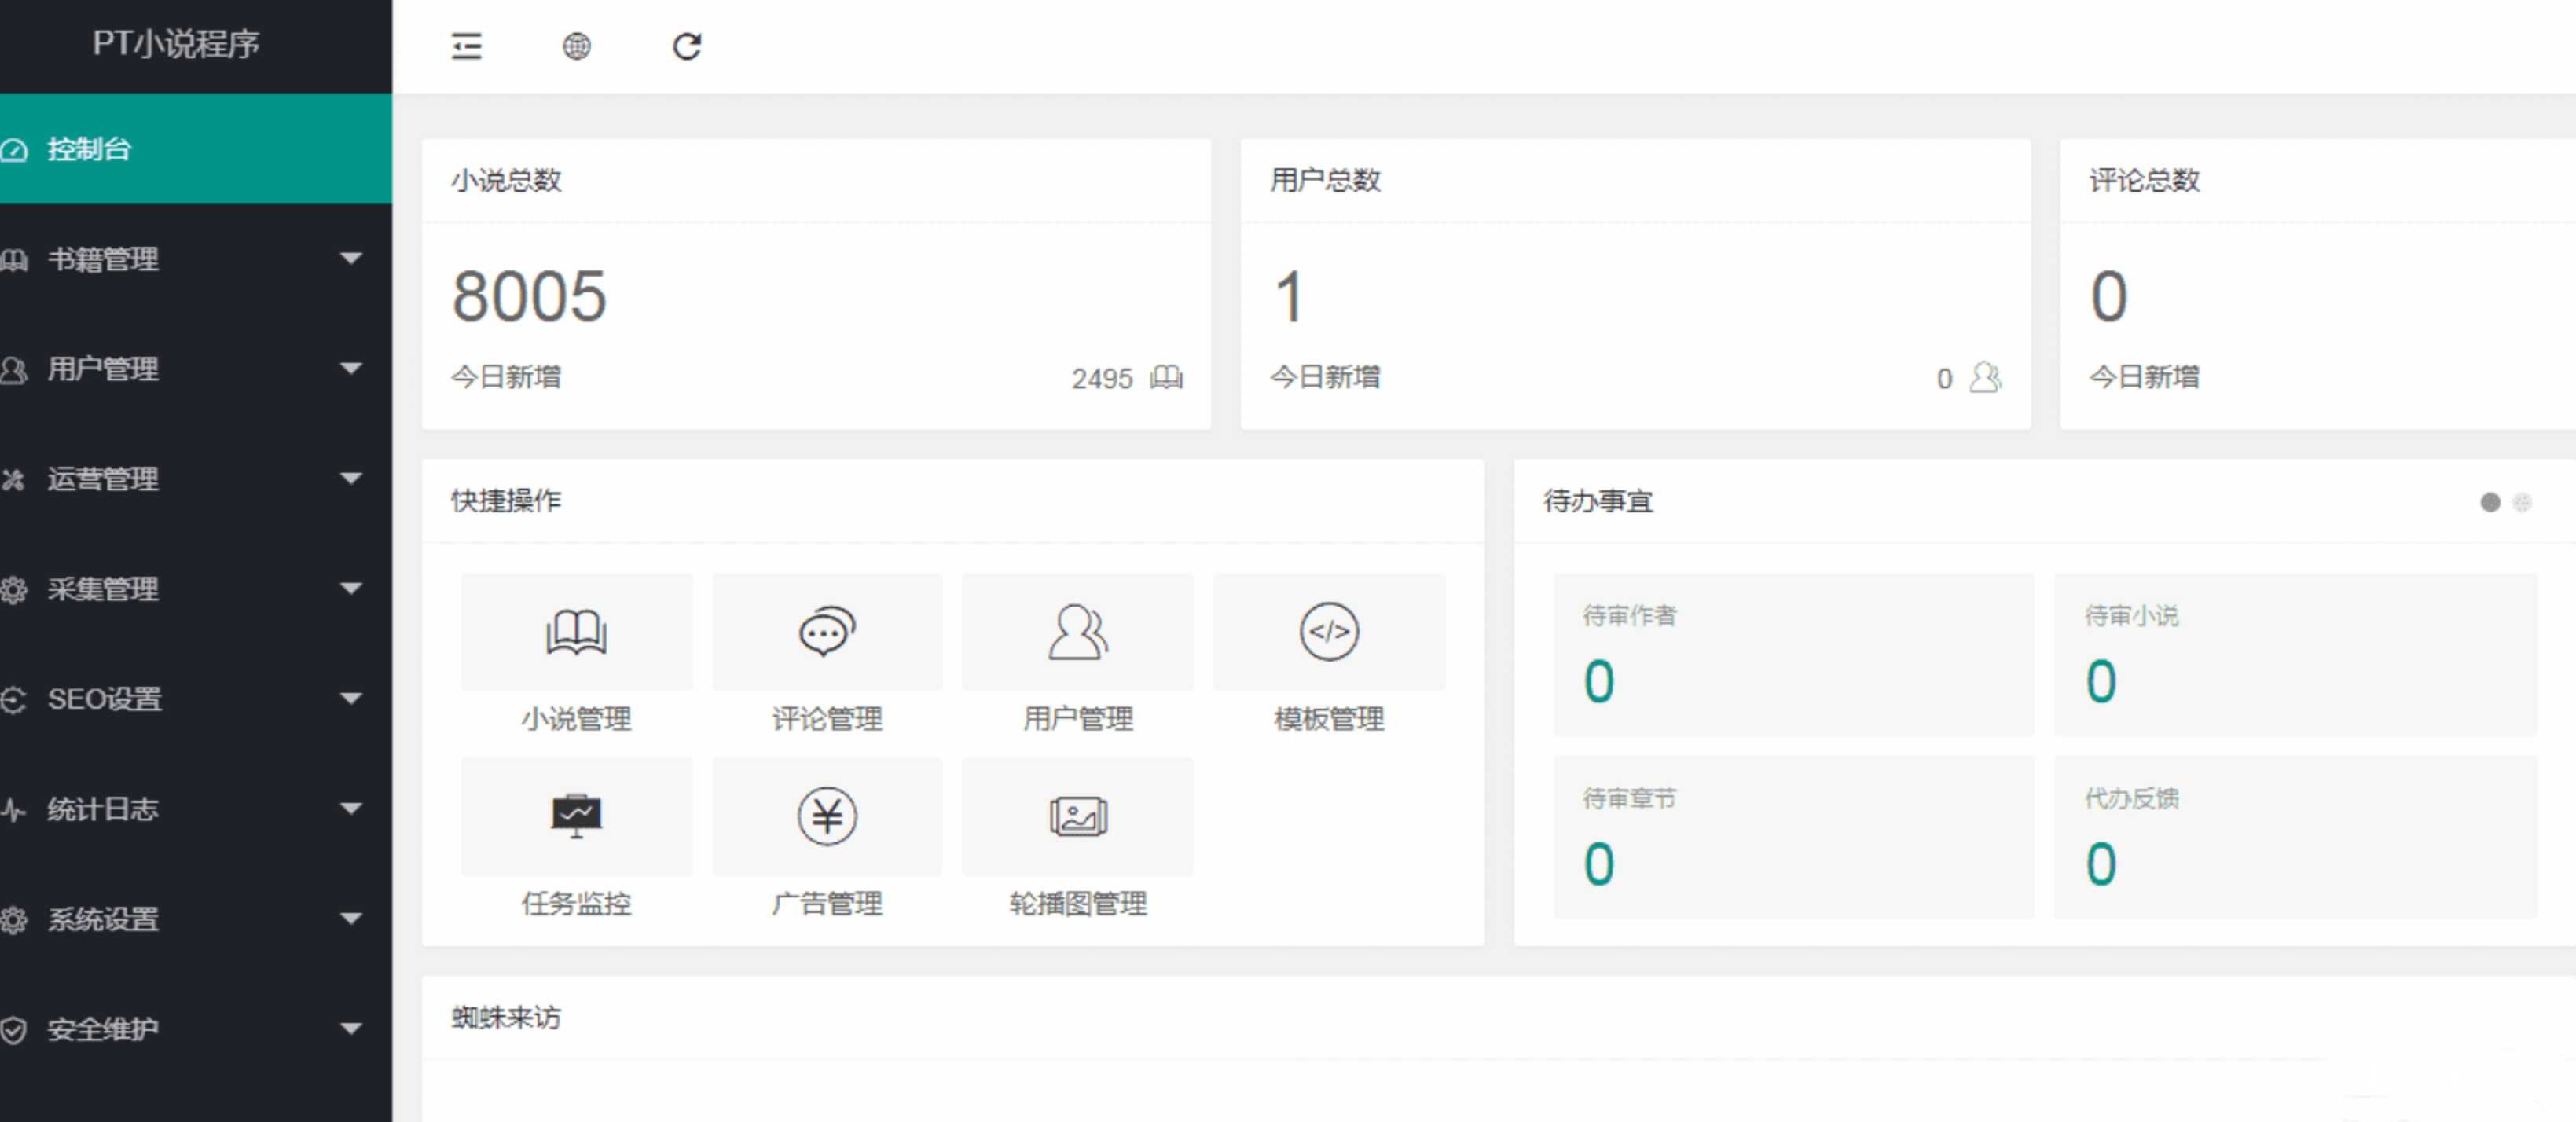Viewport: 2576px width, 1122px height.
Task: Click the 快捷操作 panel heading
Action: pos(506,501)
